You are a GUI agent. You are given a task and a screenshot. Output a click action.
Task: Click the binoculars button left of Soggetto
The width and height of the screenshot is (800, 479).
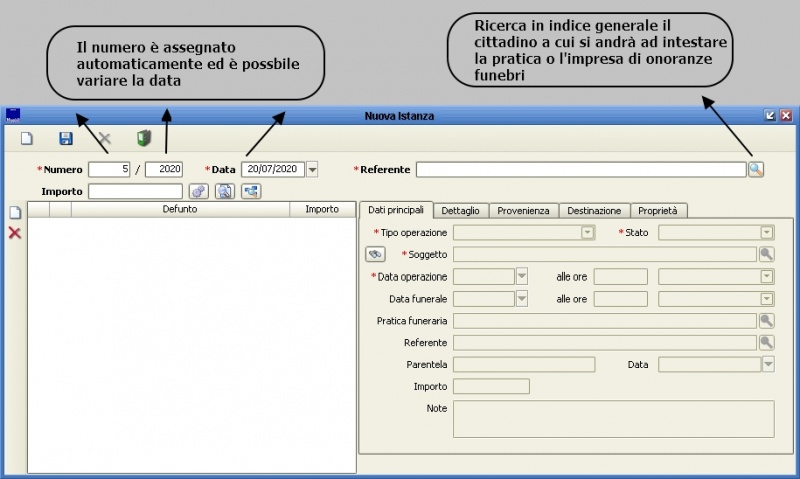(375, 254)
